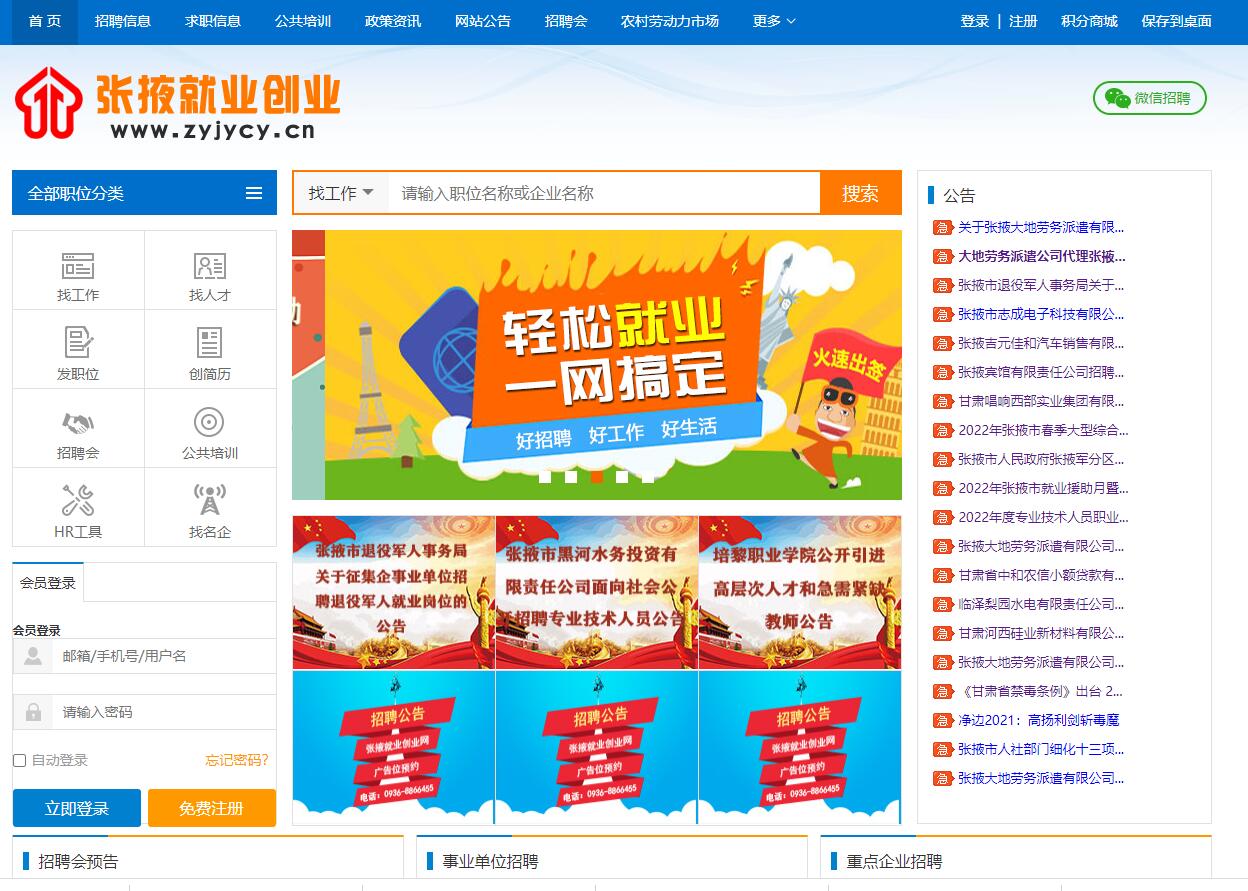
Task: Select the active orange carousel dot
Action: click(597, 477)
